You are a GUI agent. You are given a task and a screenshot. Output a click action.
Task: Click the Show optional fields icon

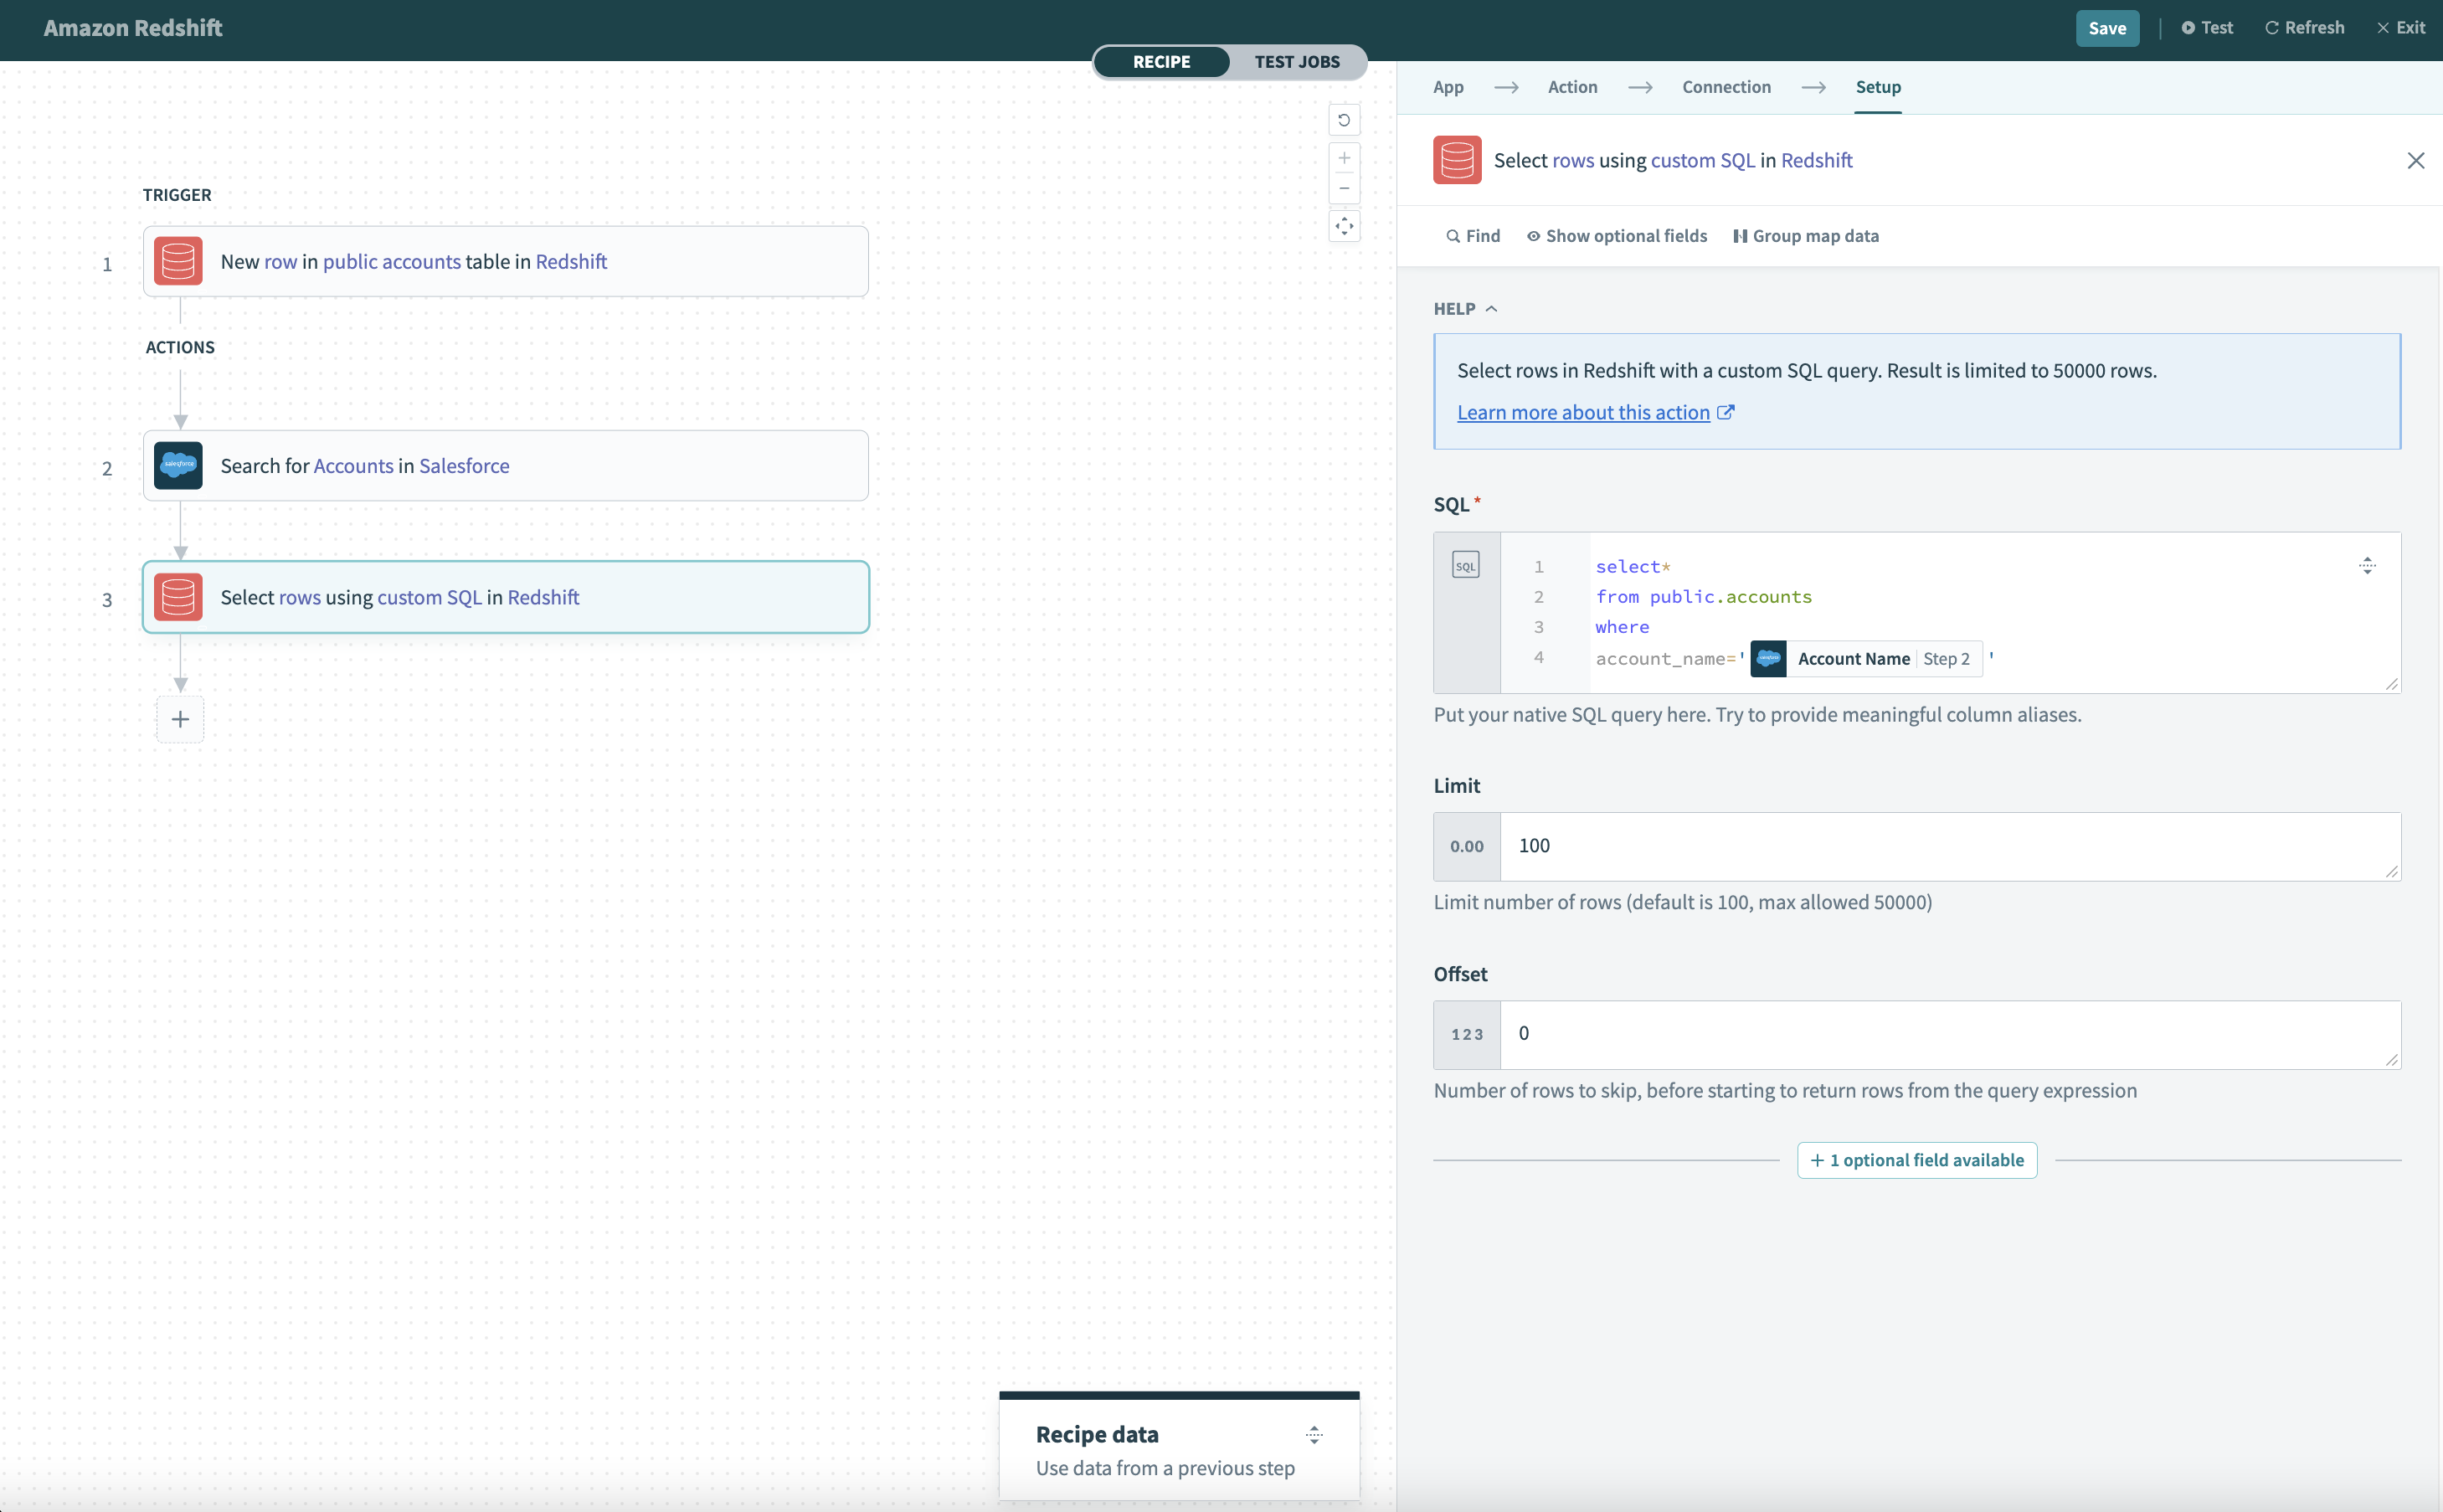click(x=1534, y=234)
